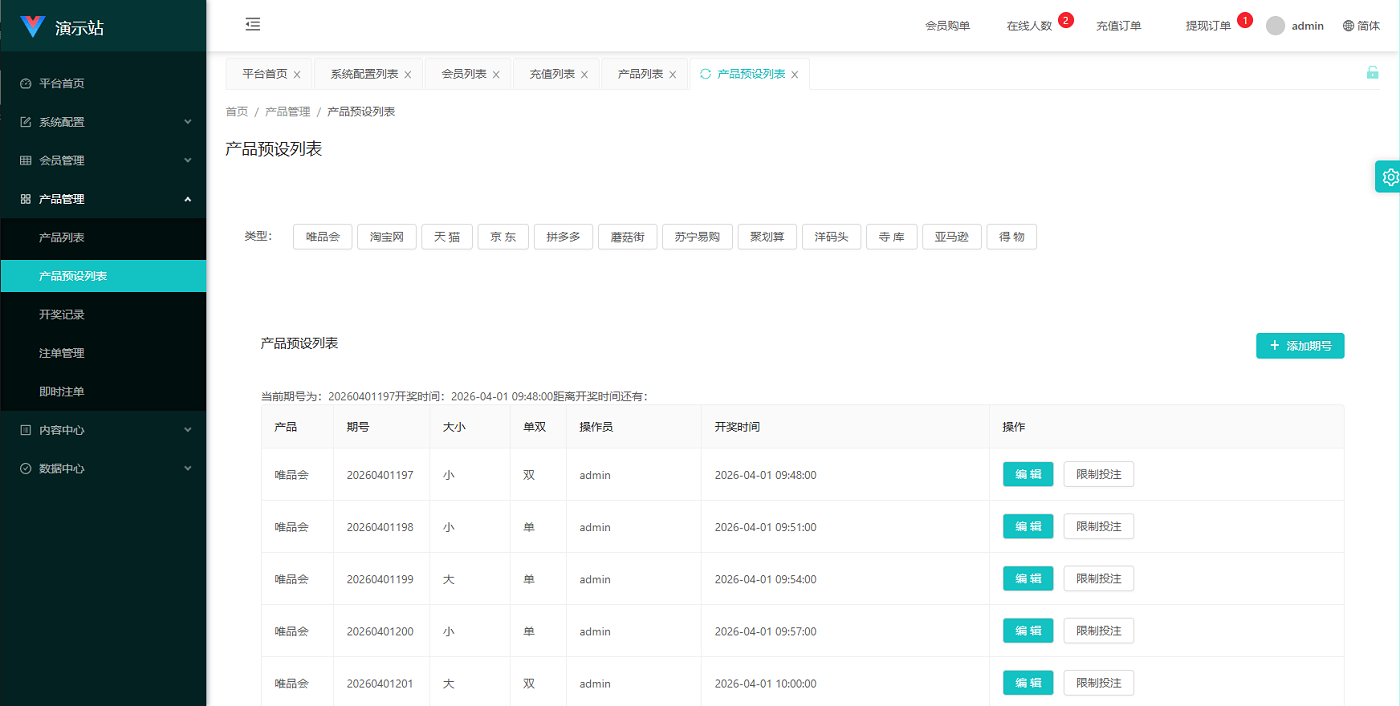Collapse the 产品管理 sidebar menu
This screenshot has height=706, width=1400.
(x=103, y=199)
